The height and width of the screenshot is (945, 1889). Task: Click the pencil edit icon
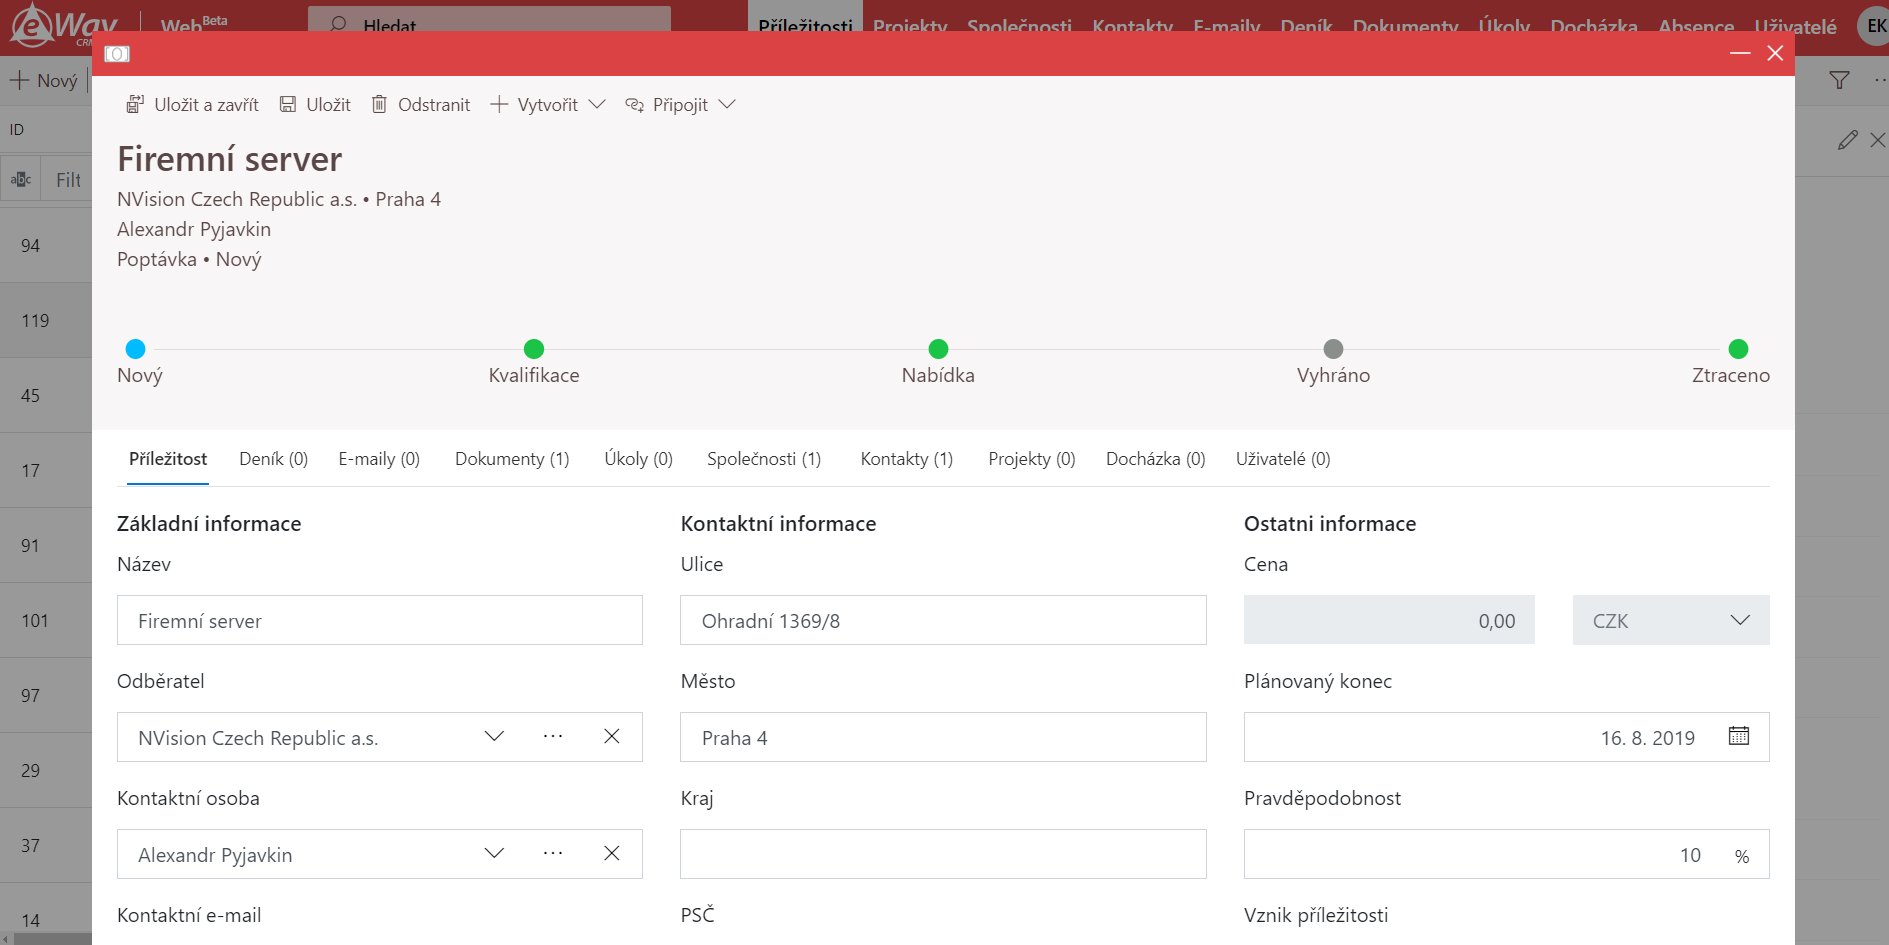tap(1847, 140)
